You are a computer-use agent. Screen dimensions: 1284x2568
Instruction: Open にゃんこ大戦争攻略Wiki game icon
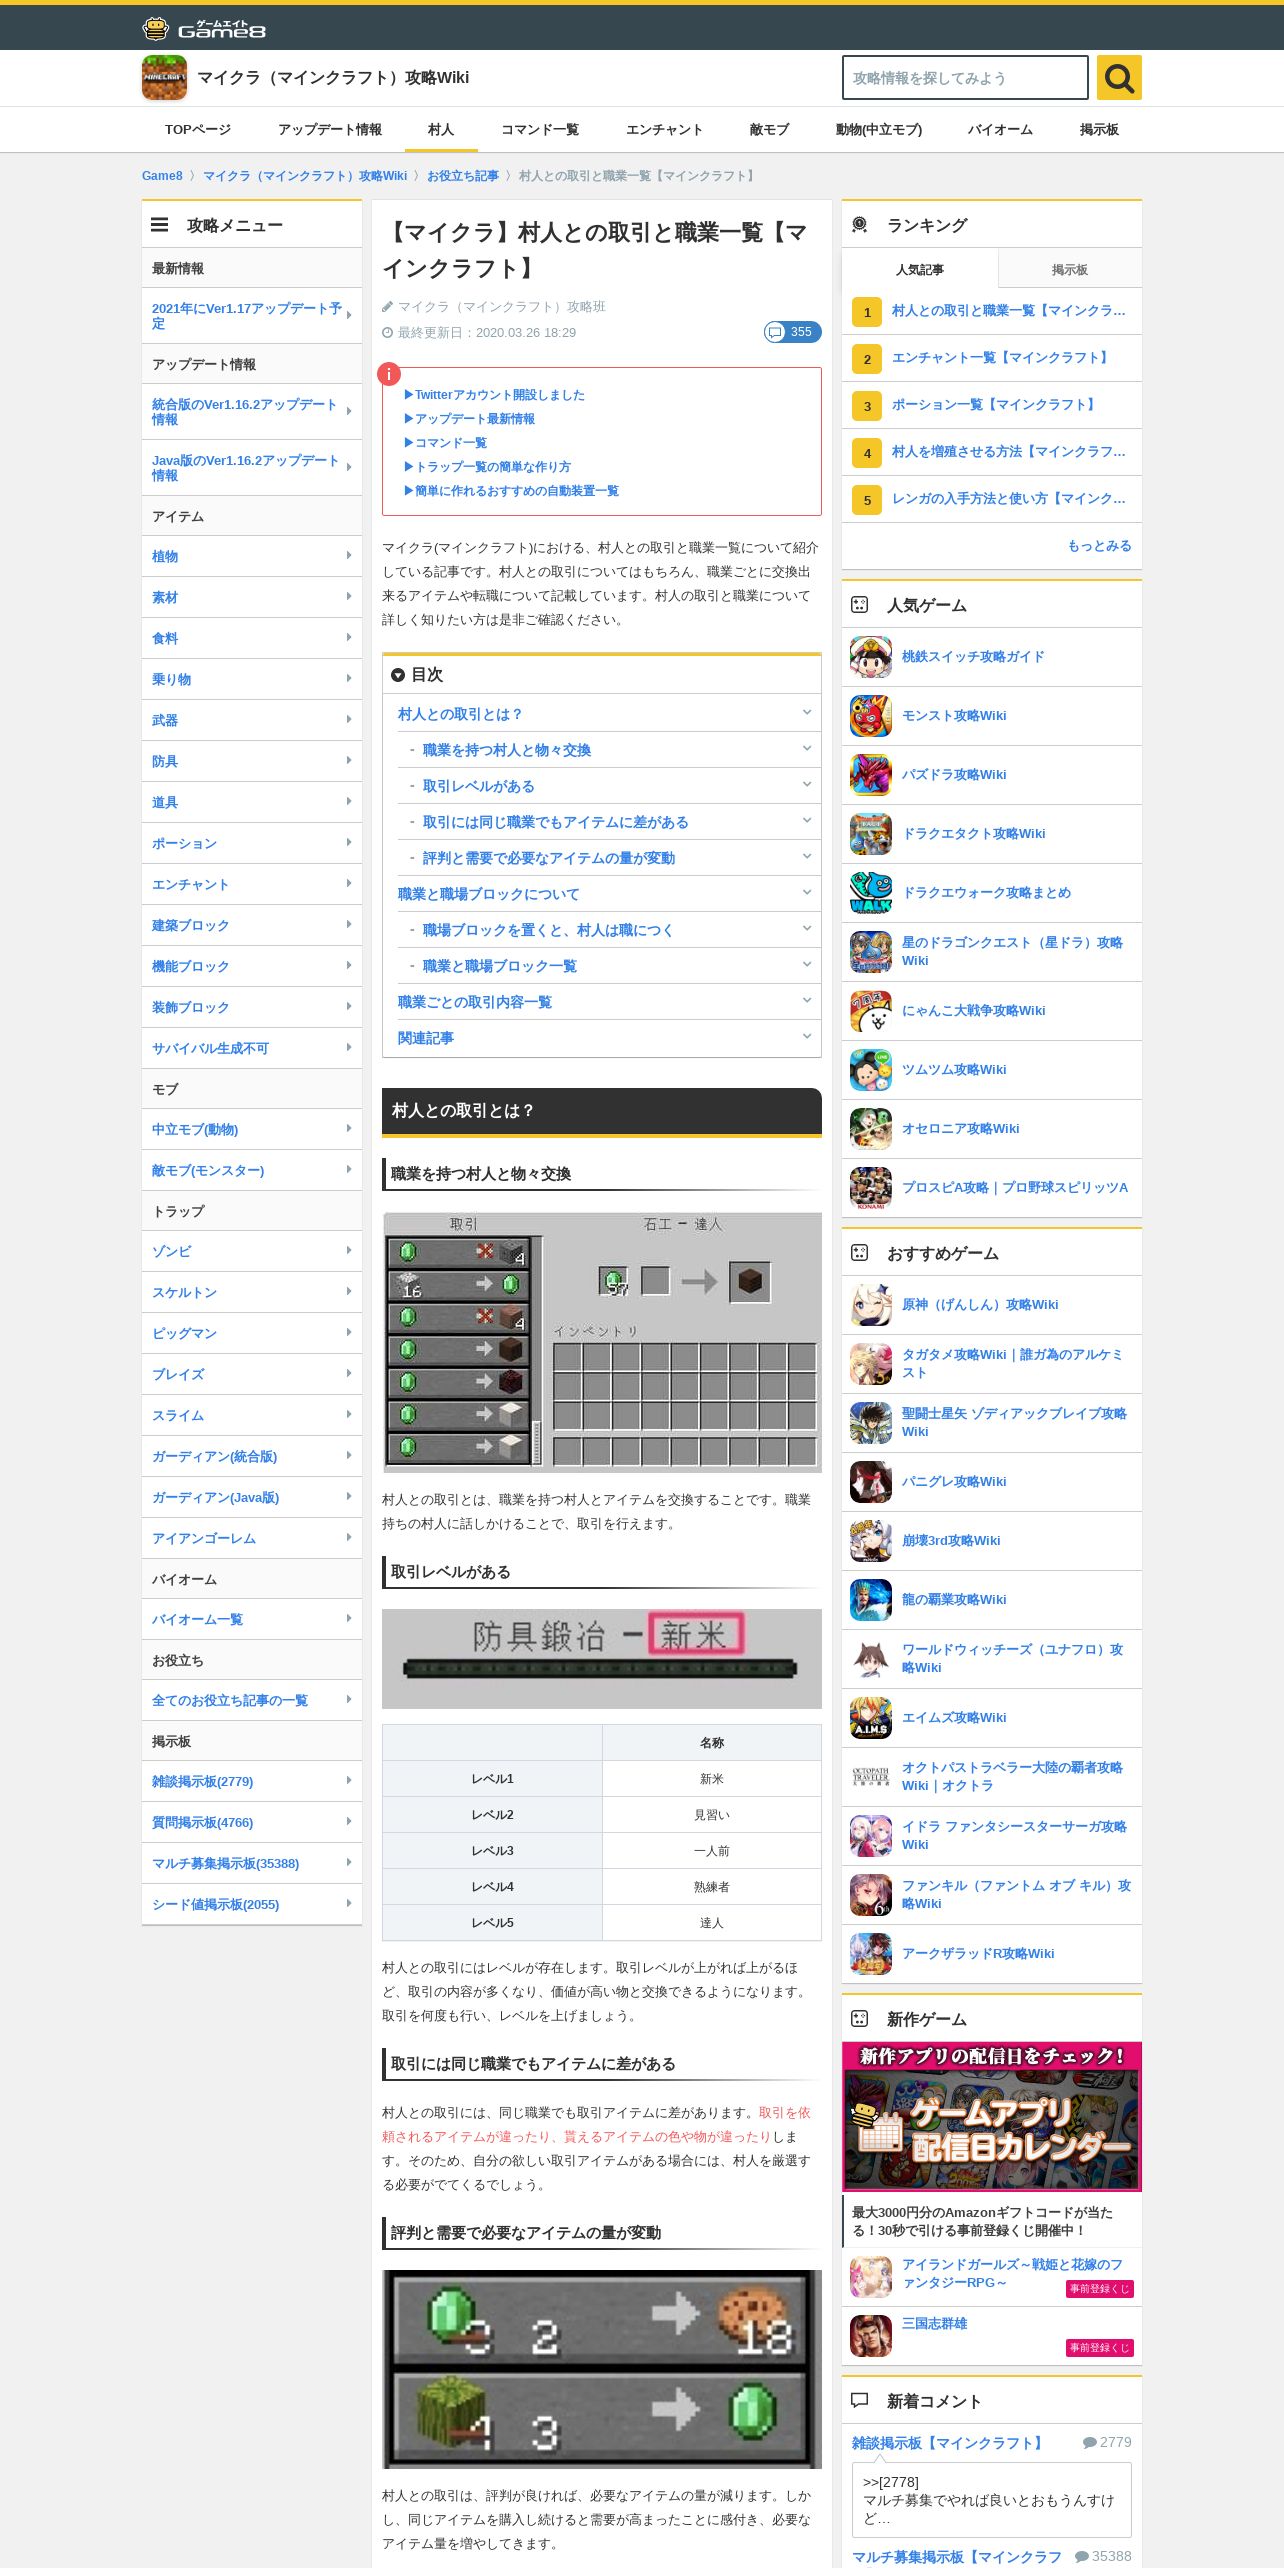coord(871,1011)
